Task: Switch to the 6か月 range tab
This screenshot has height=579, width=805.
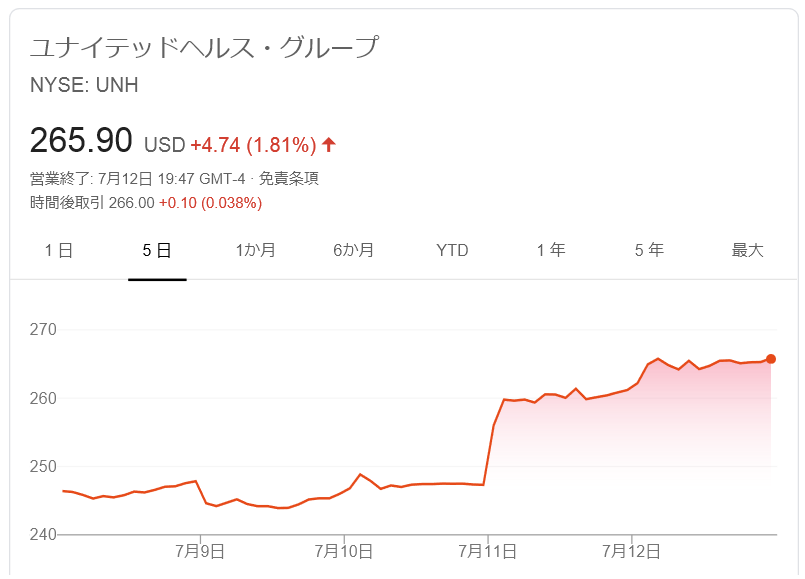Action: point(354,250)
